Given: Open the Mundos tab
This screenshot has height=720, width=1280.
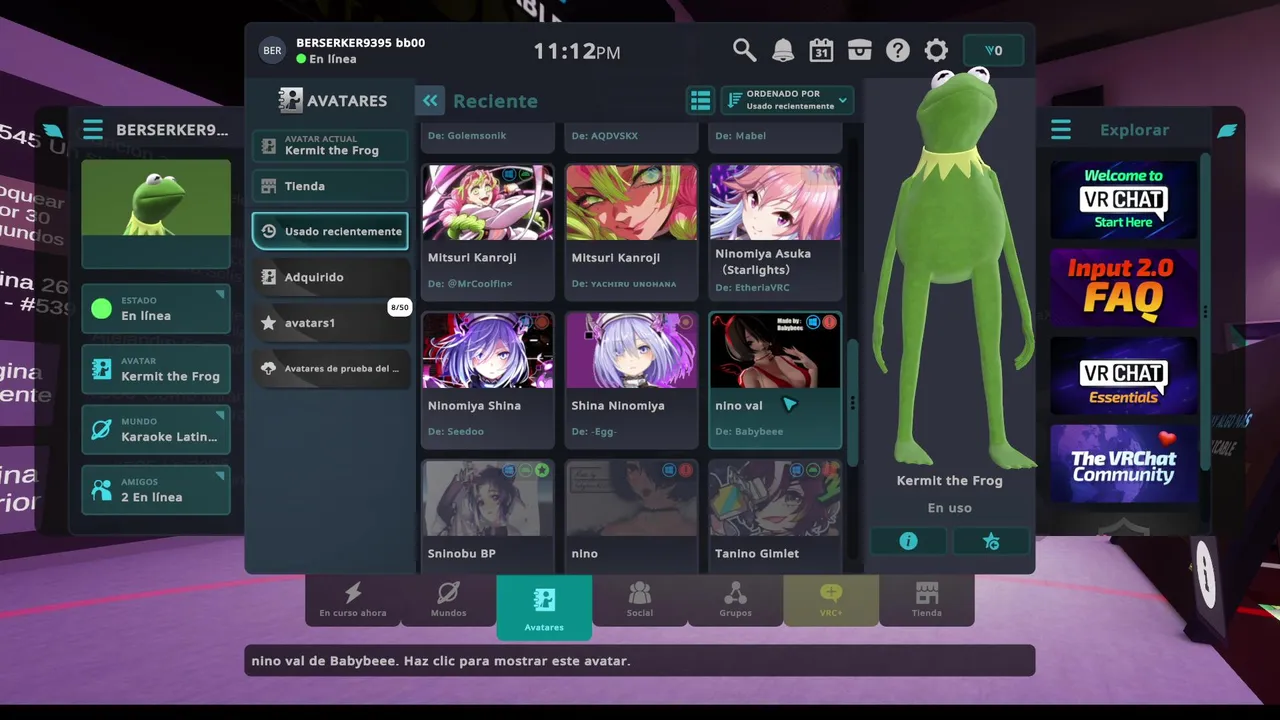Looking at the screenshot, I should [x=448, y=601].
